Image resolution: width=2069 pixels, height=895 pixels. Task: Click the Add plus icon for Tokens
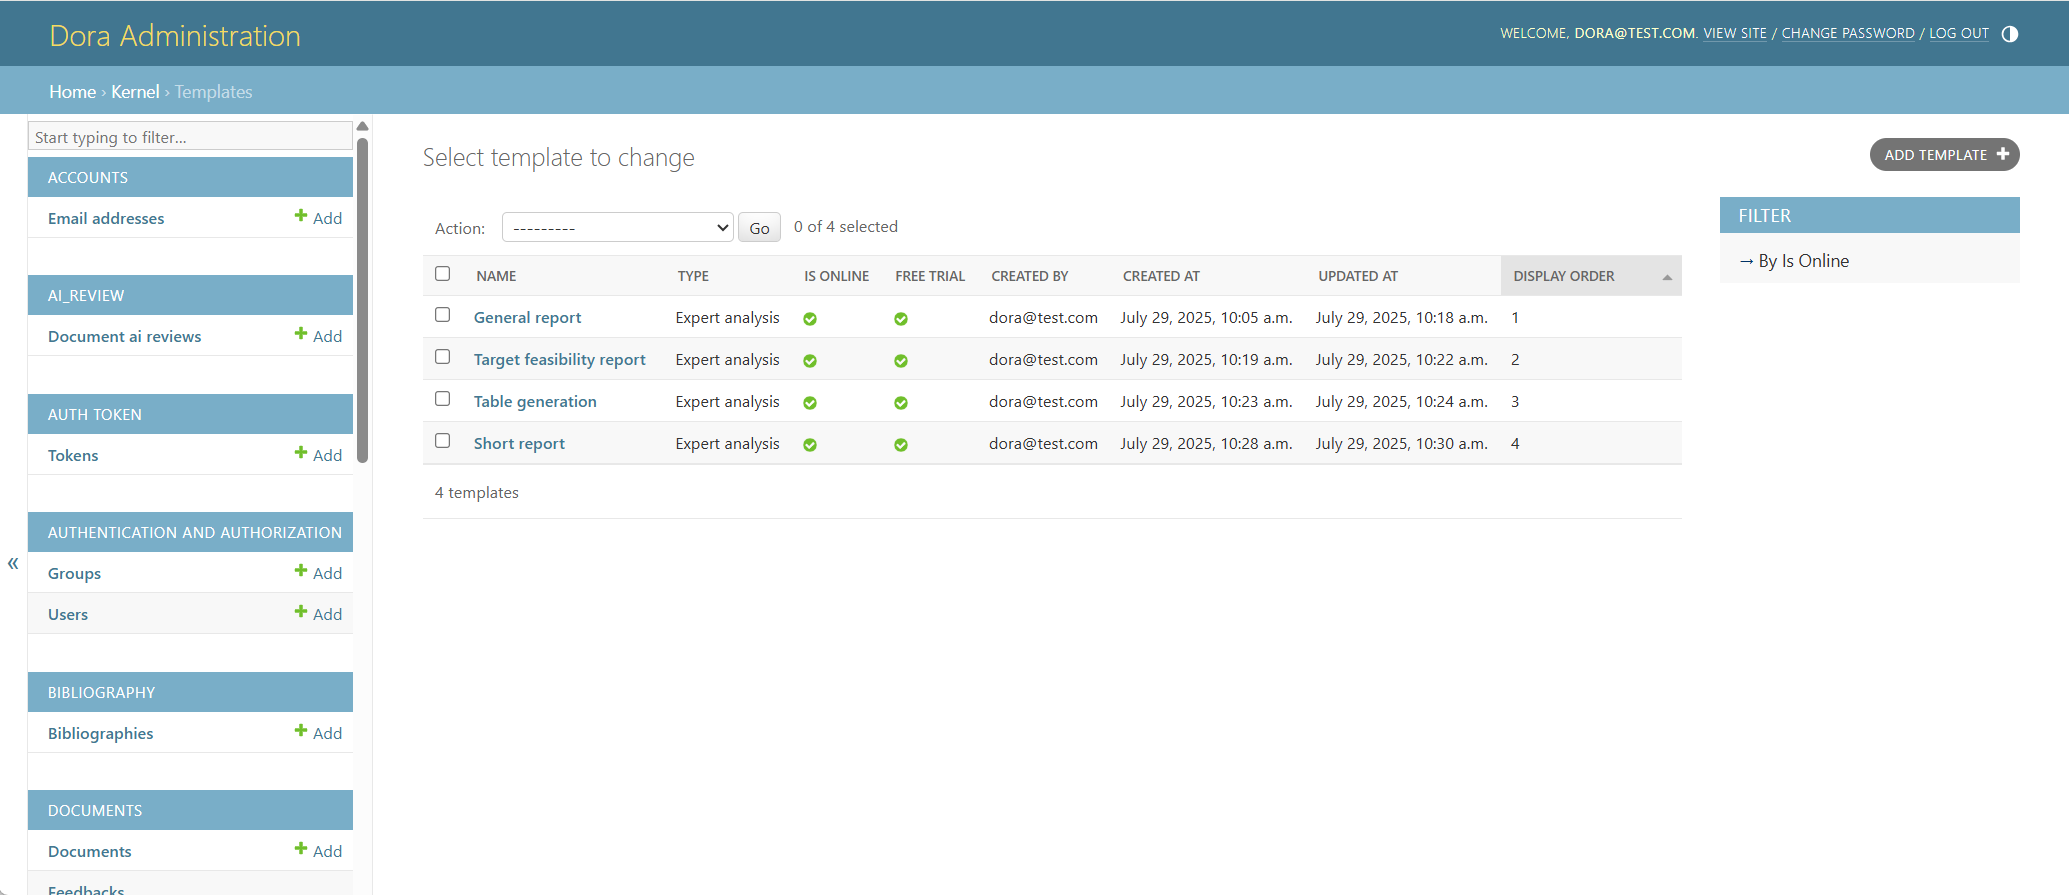[301, 453]
